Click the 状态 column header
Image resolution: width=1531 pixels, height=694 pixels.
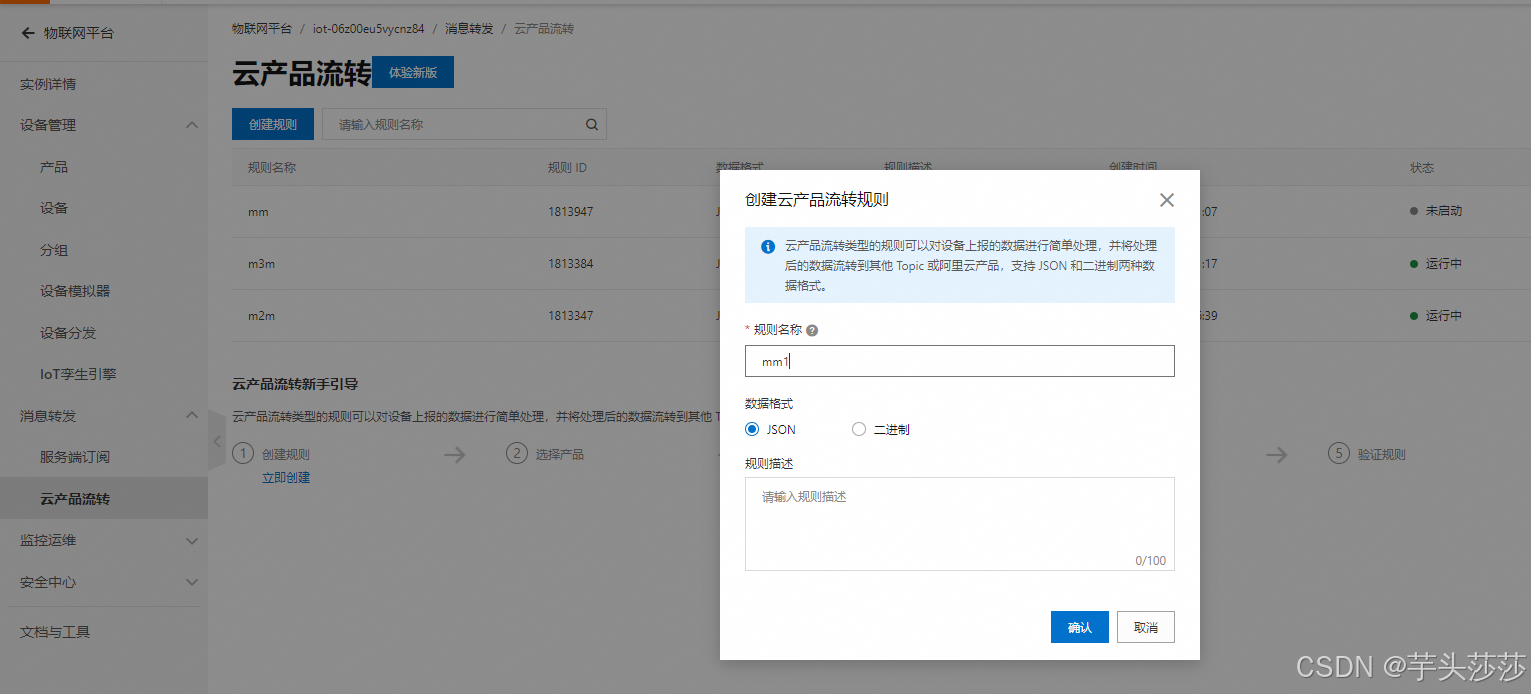tap(1422, 168)
